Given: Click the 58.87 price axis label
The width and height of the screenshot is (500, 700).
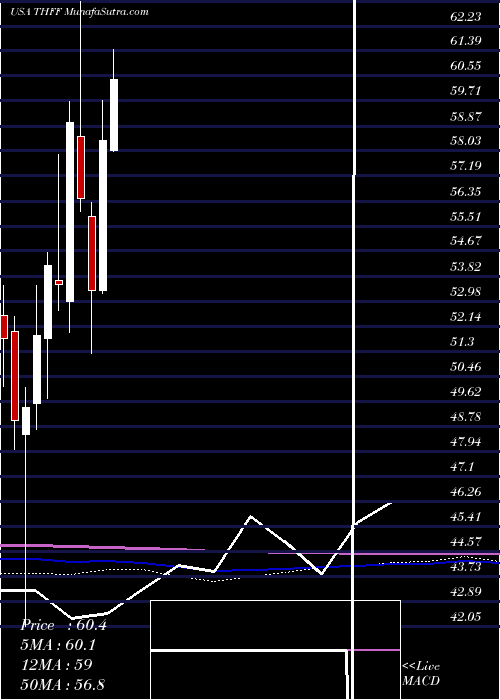Looking at the screenshot, I should click(466, 117).
